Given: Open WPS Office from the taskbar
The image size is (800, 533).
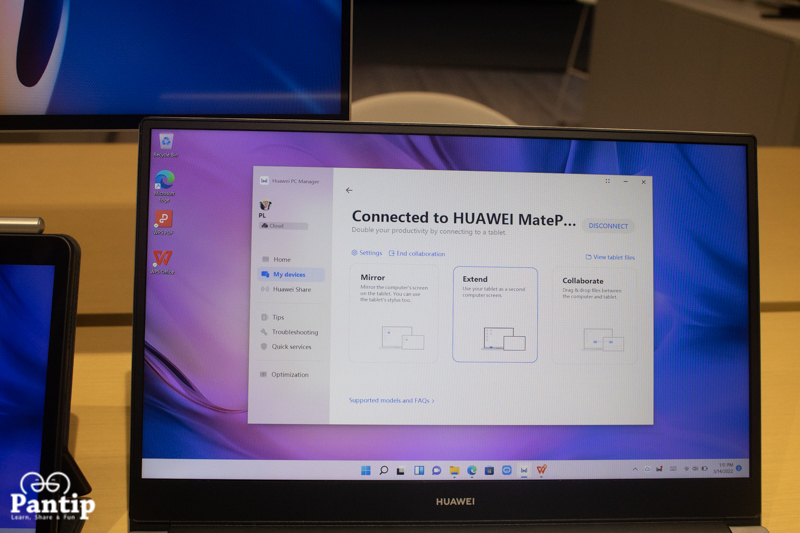Looking at the screenshot, I should pos(541,470).
